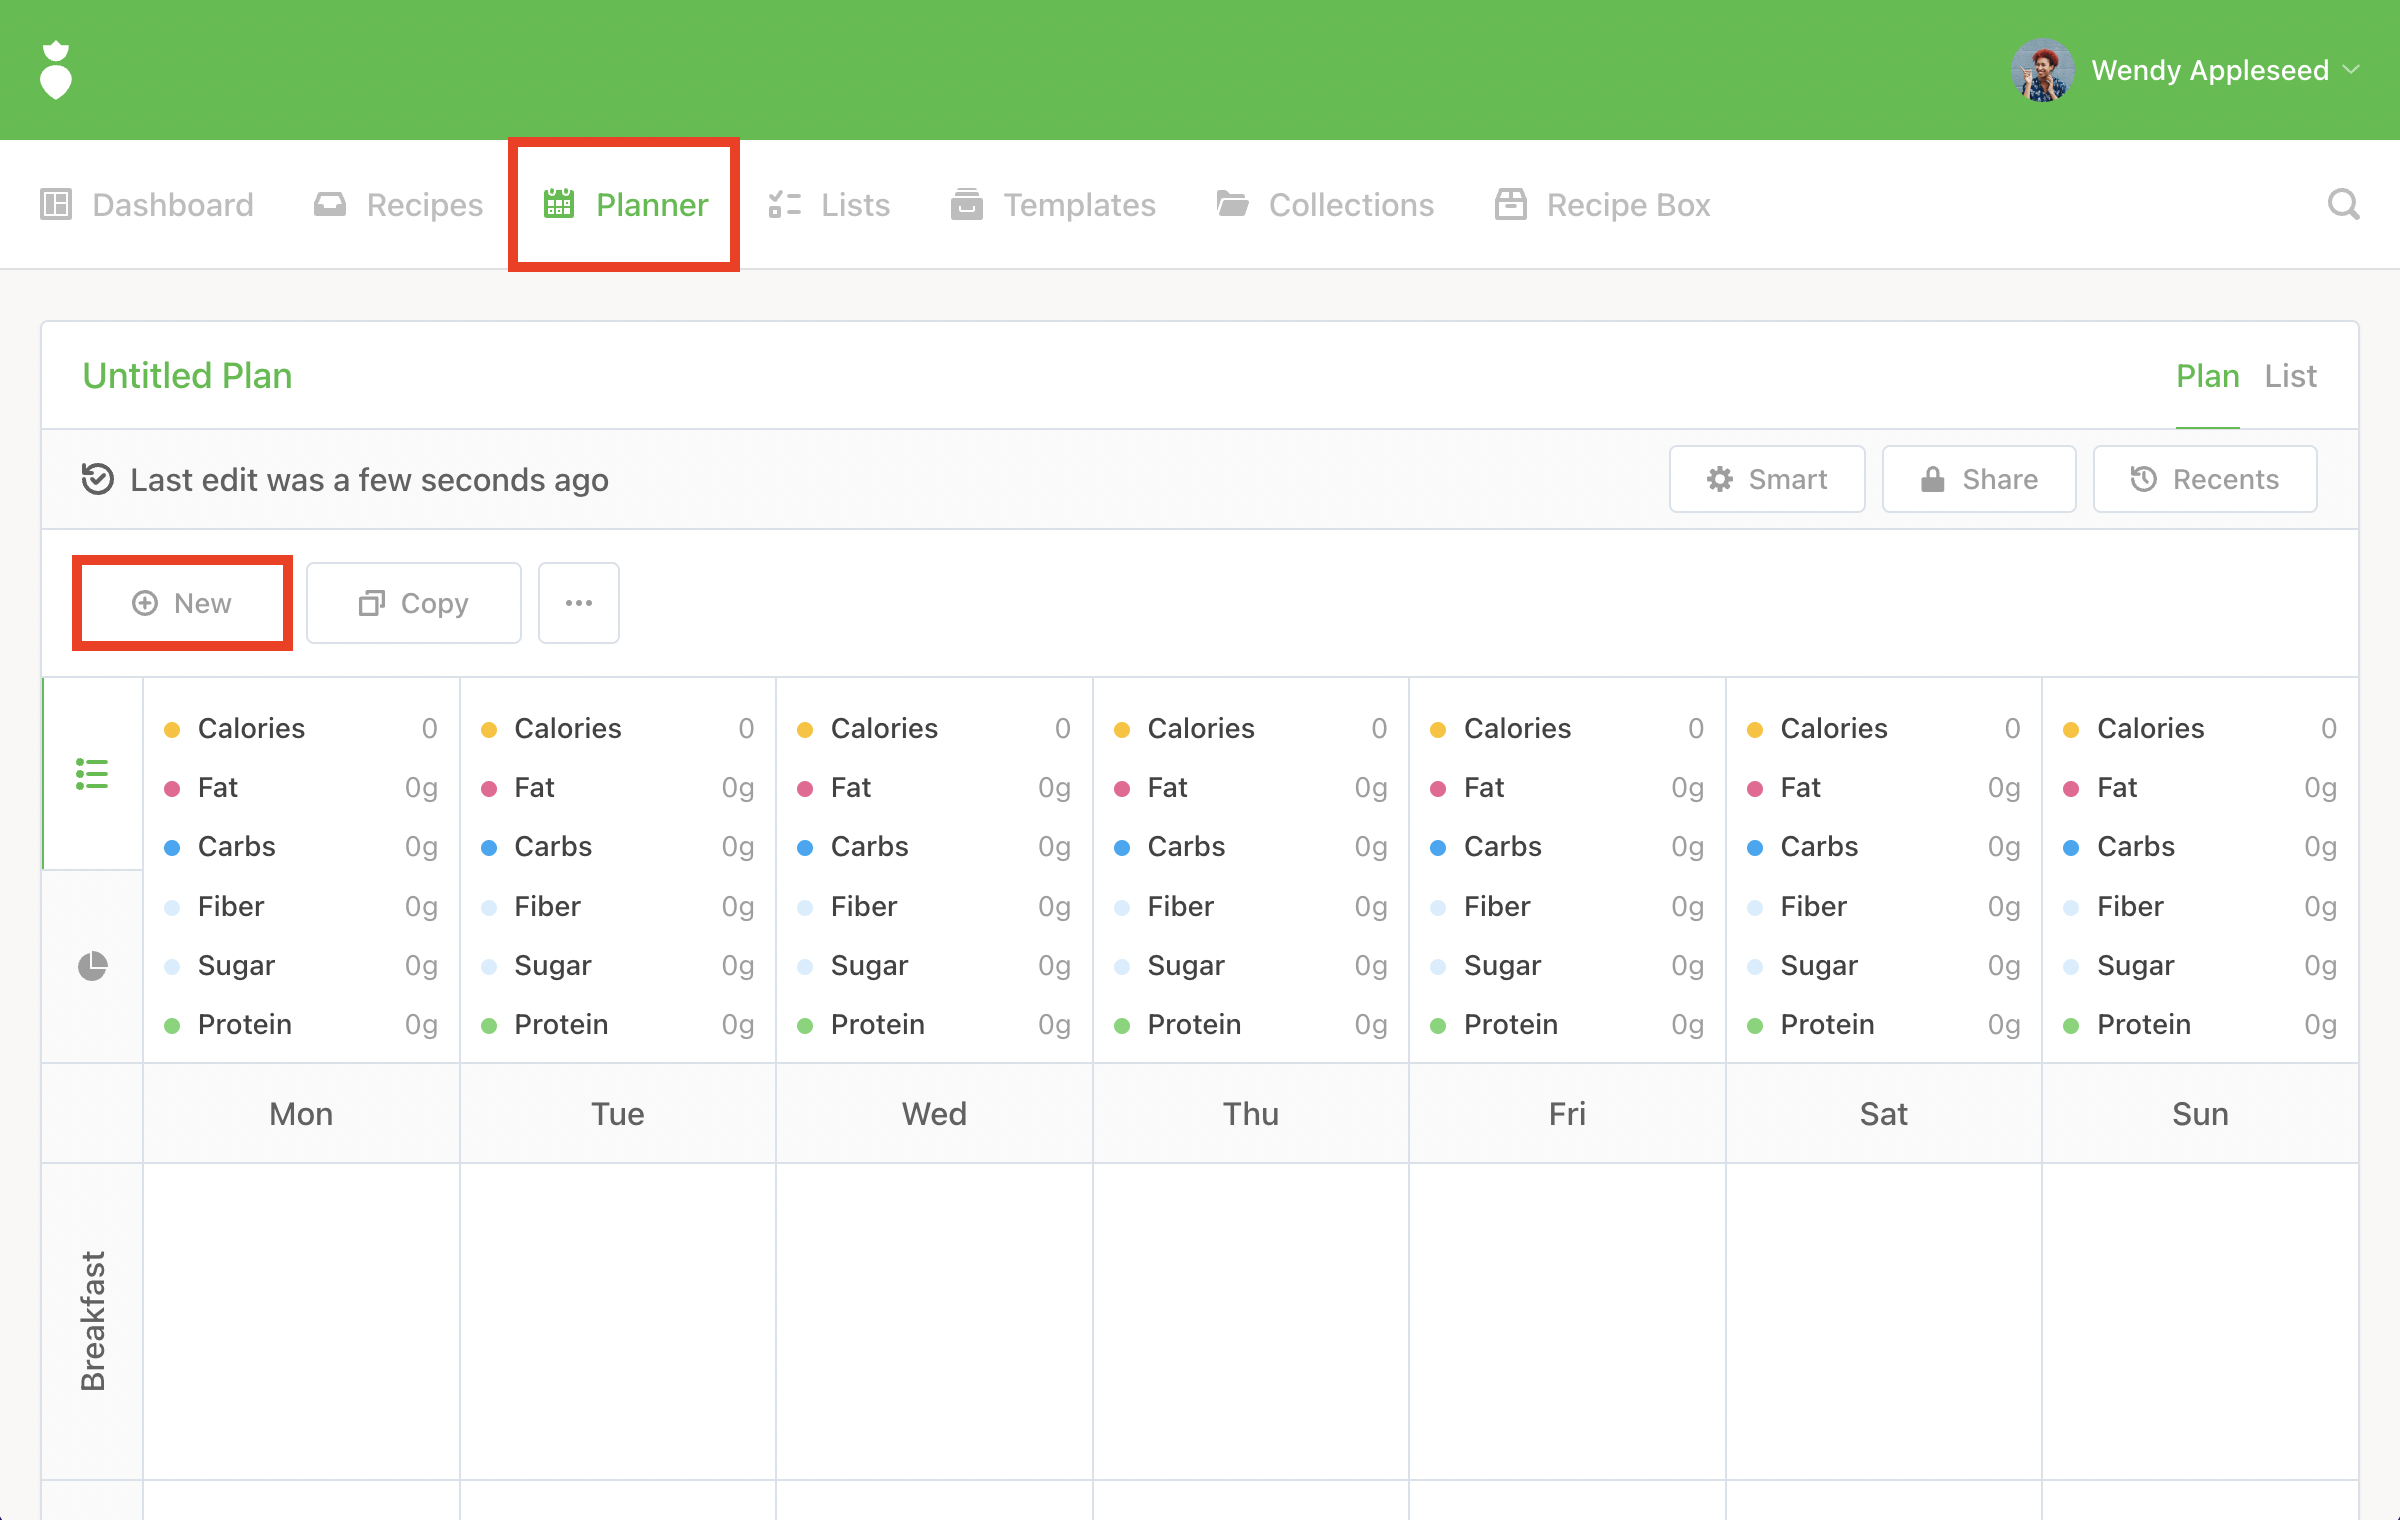The width and height of the screenshot is (2400, 1520).
Task: Create a New plan
Action: [x=182, y=603]
